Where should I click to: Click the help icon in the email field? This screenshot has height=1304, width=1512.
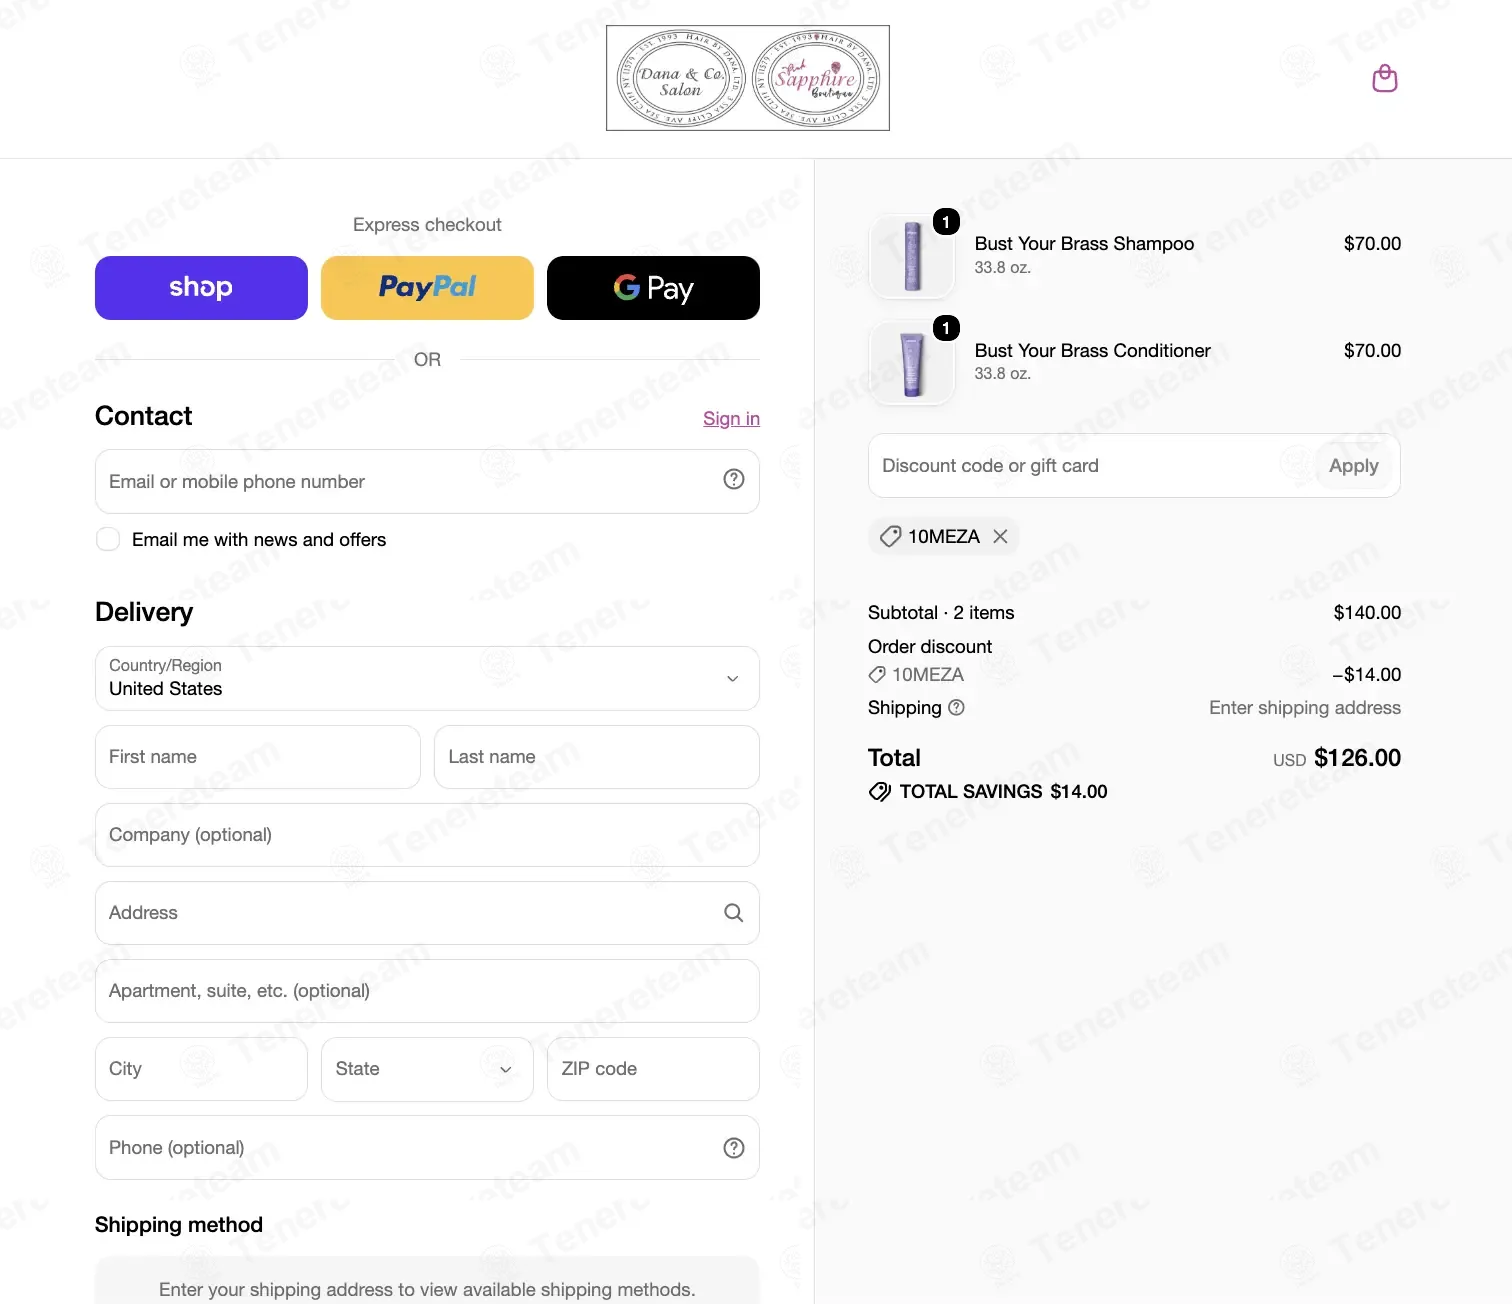coord(733,480)
